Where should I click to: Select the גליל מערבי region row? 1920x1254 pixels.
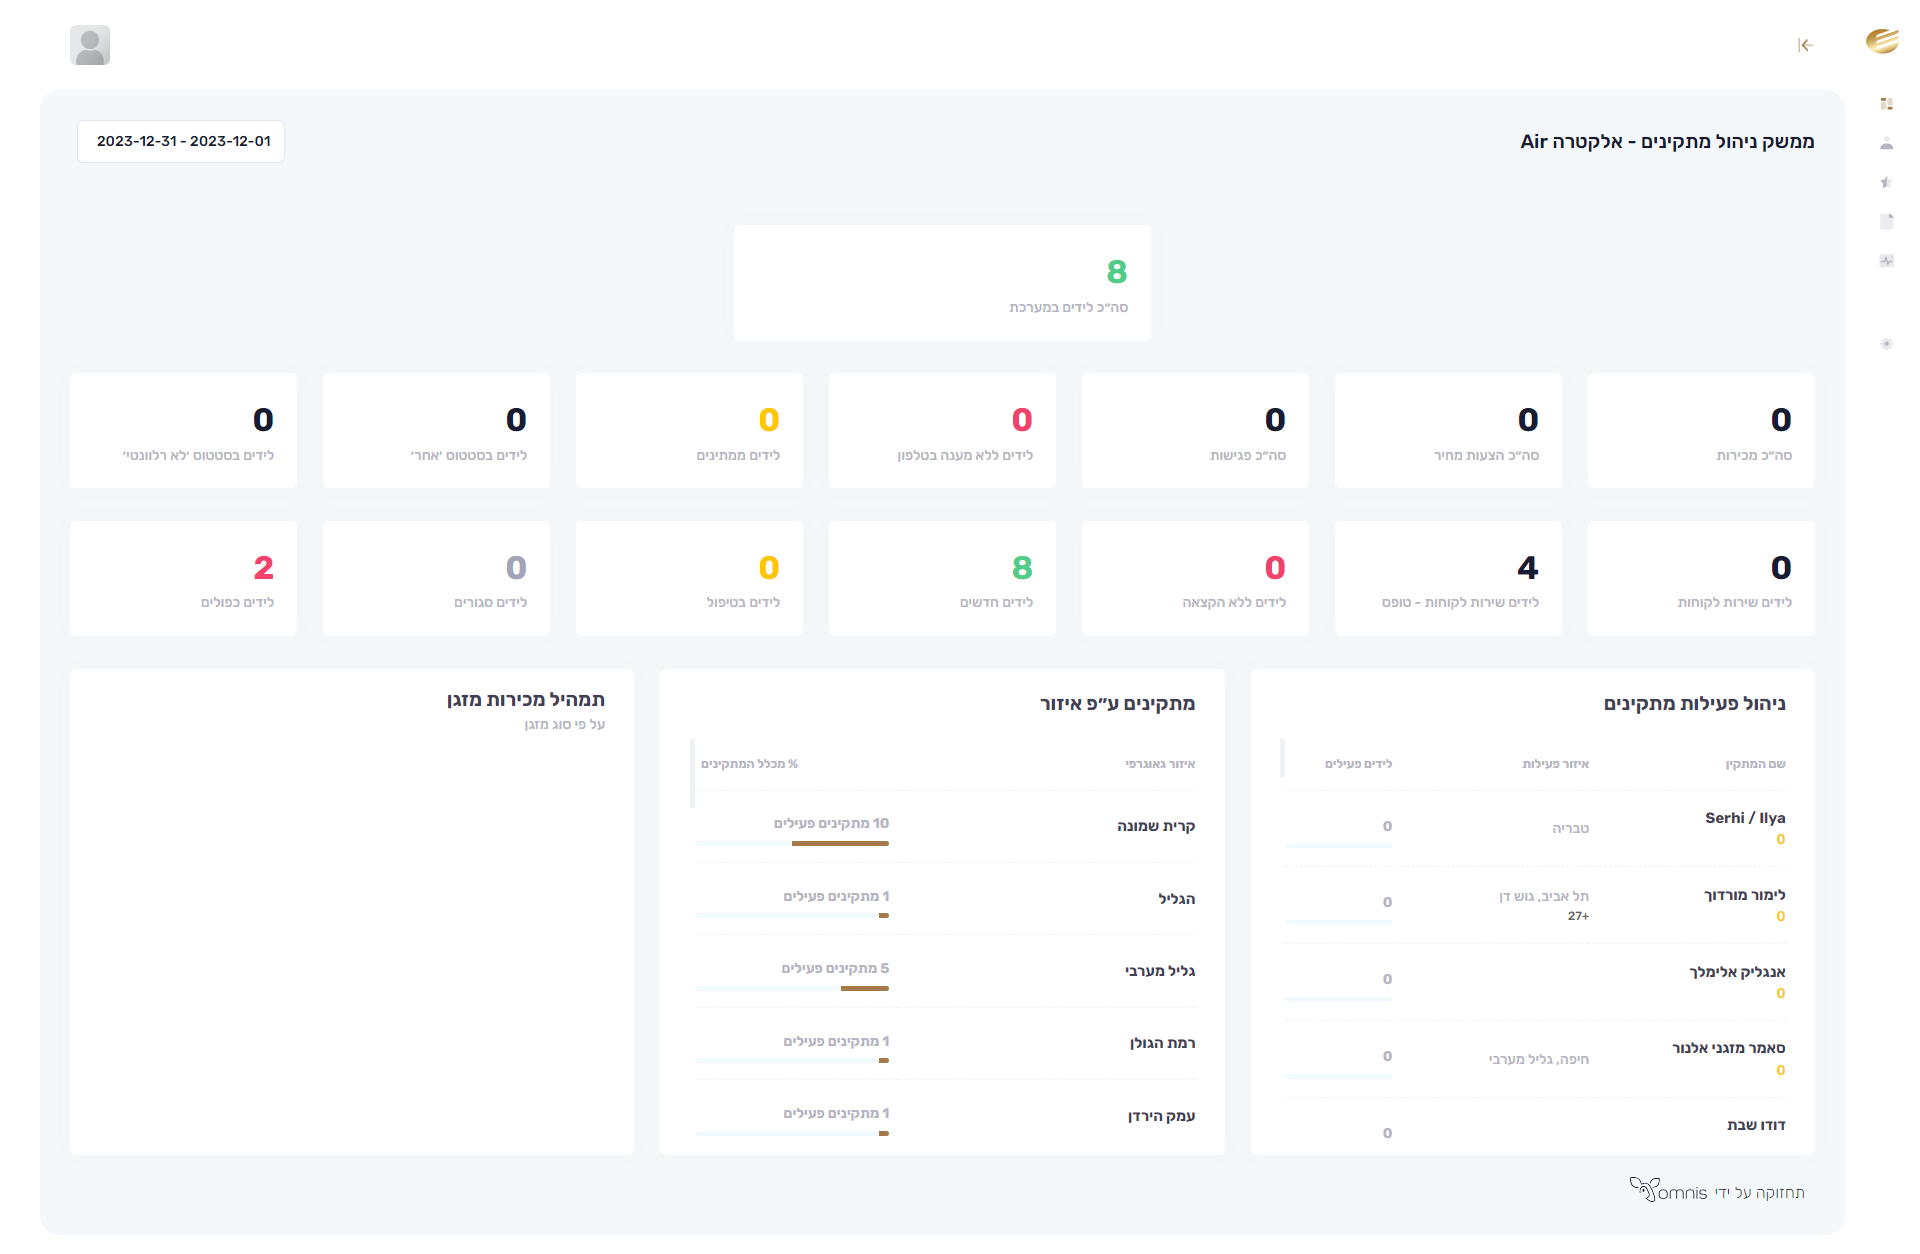(x=1160, y=971)
